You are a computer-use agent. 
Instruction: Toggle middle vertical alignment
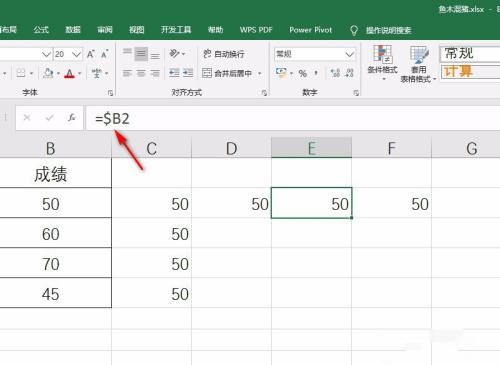click(x=141, y=54)
